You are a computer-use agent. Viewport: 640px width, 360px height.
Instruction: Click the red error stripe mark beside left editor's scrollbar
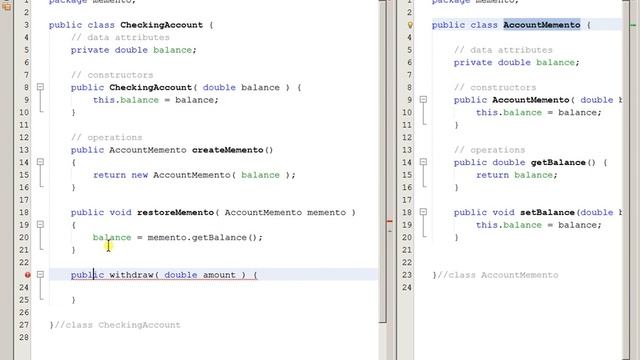click(389, 221)
